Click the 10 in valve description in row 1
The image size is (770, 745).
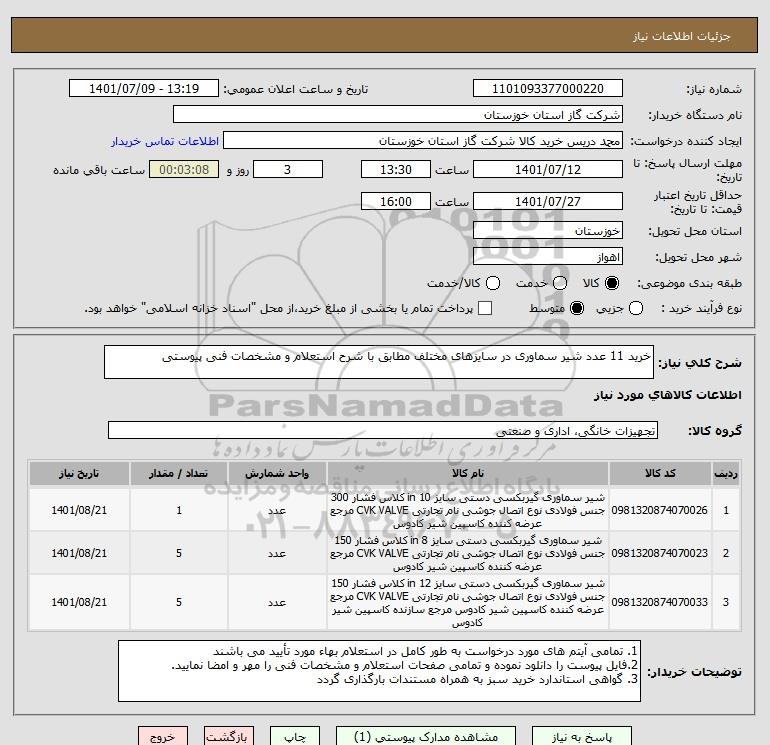click(x=468, y=510)
